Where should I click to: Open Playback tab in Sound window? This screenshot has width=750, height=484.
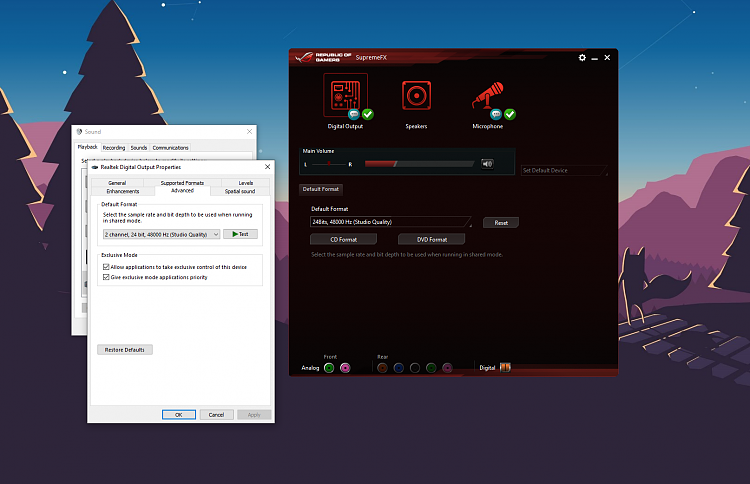88,147
